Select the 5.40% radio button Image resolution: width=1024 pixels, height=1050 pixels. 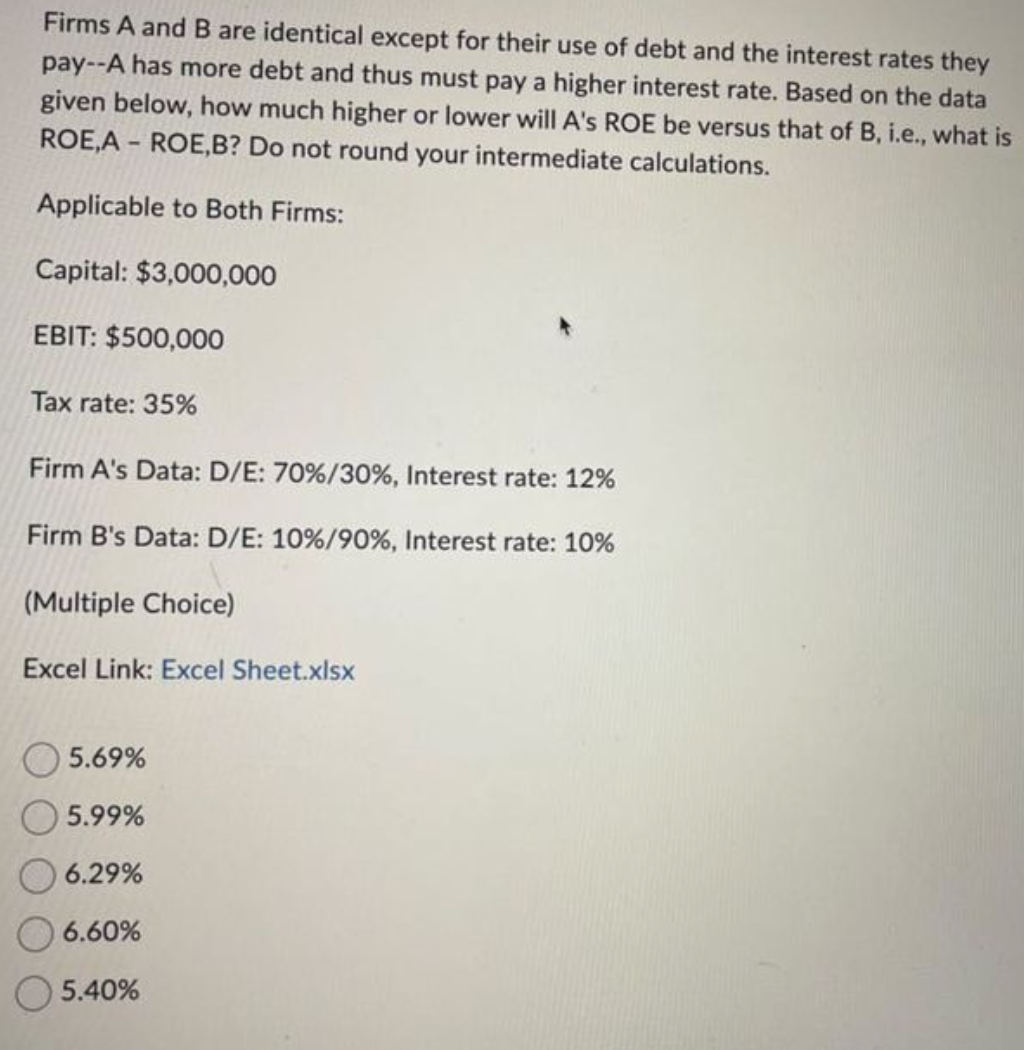[41, 989]
